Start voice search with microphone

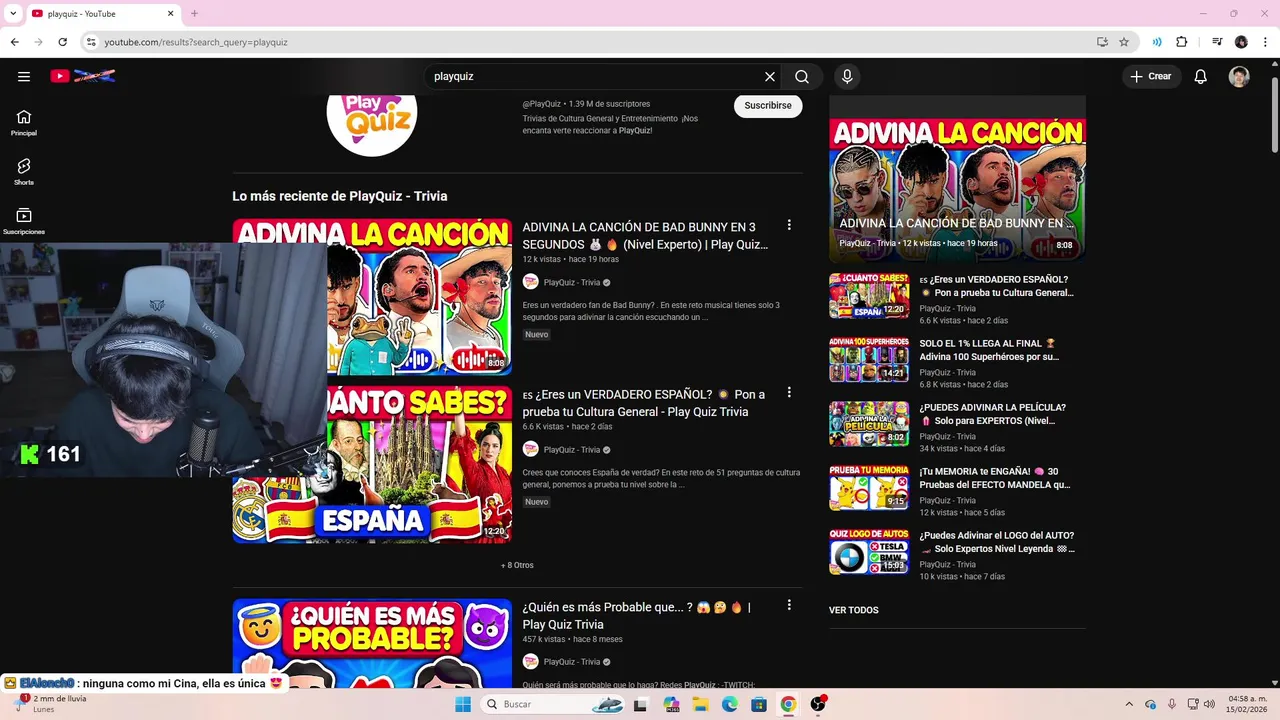click(x=847, y=76)
